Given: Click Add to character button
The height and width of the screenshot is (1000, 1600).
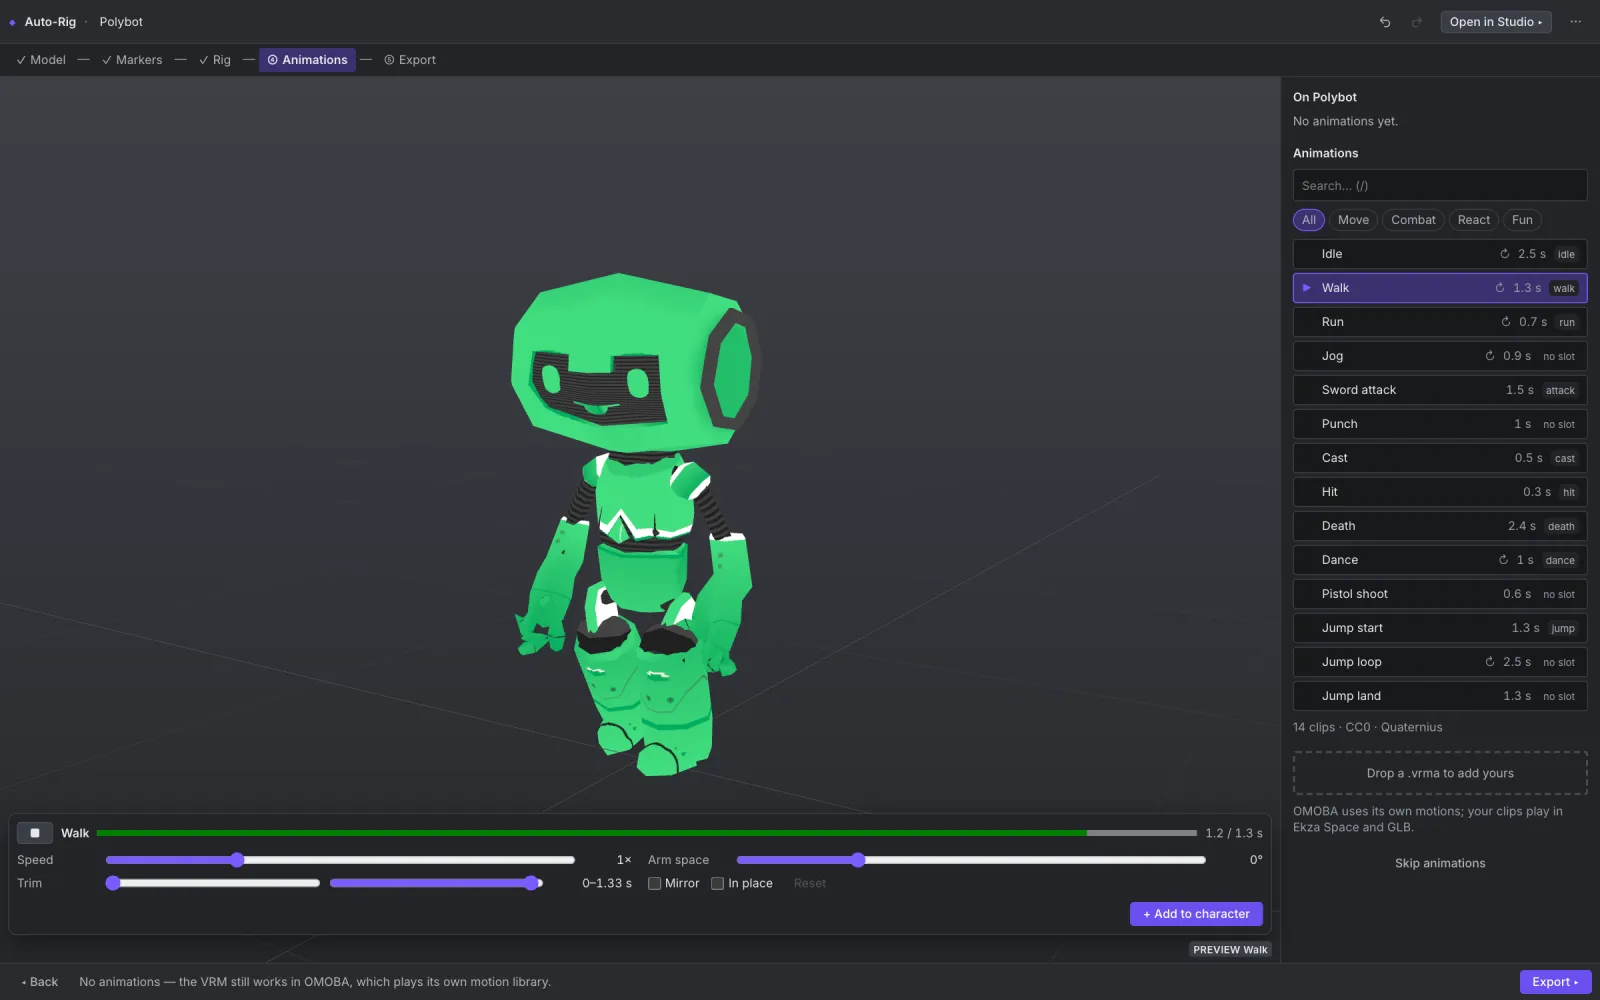Looking at the screenshot, I should 1196,914.
